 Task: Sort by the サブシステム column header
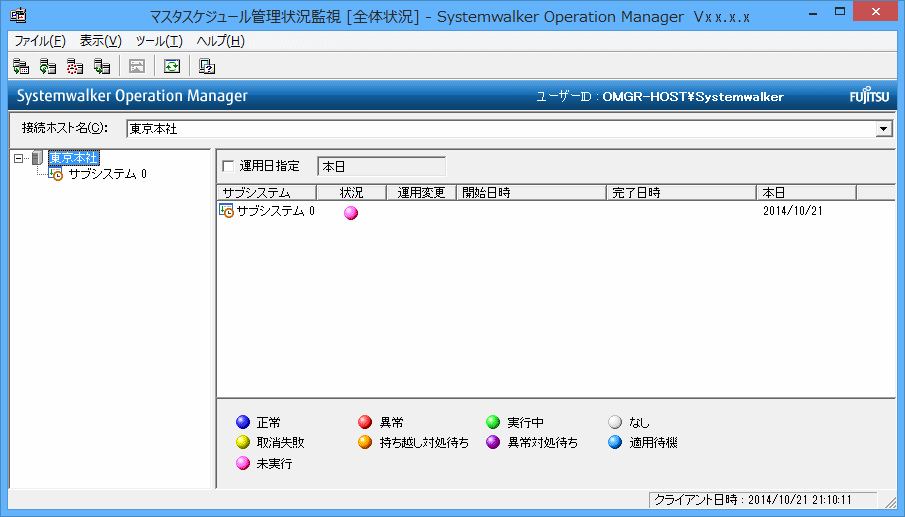click(267, 193)
